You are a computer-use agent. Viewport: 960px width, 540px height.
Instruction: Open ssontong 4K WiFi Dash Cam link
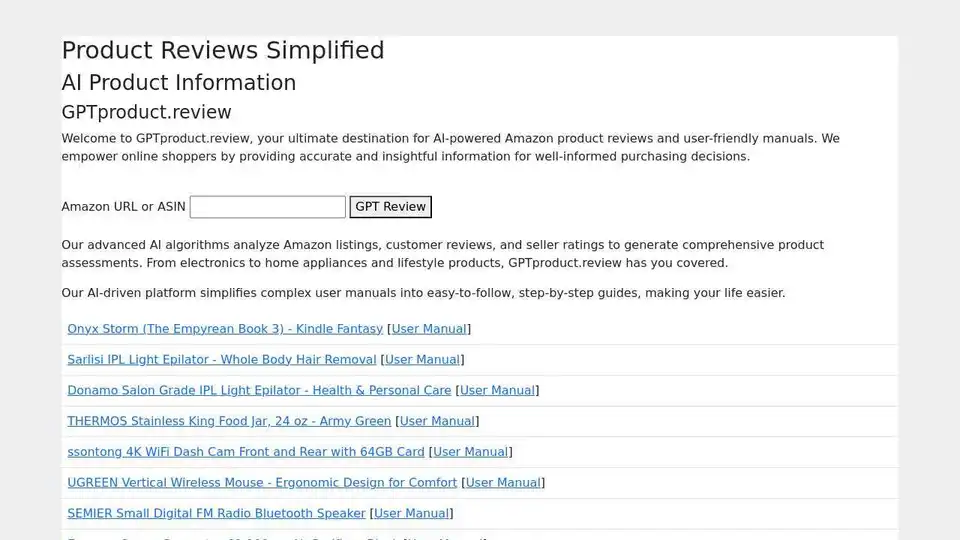pyautogui.click(x=246, y=451)
